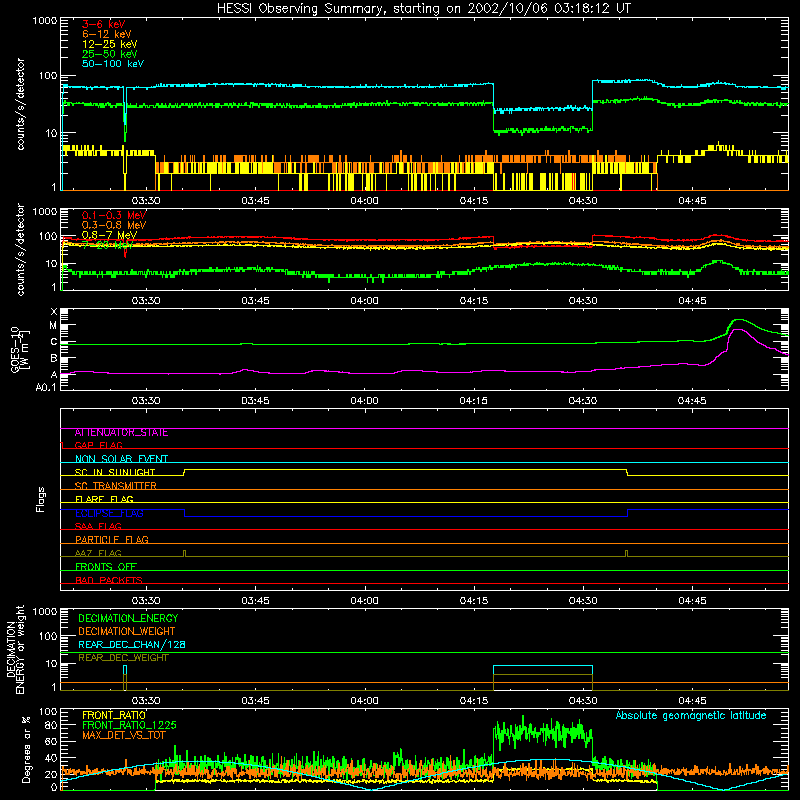Screen dimensions: 800x800
Task: Select the '3-6 keV' legend label
Action: [104, 24]
